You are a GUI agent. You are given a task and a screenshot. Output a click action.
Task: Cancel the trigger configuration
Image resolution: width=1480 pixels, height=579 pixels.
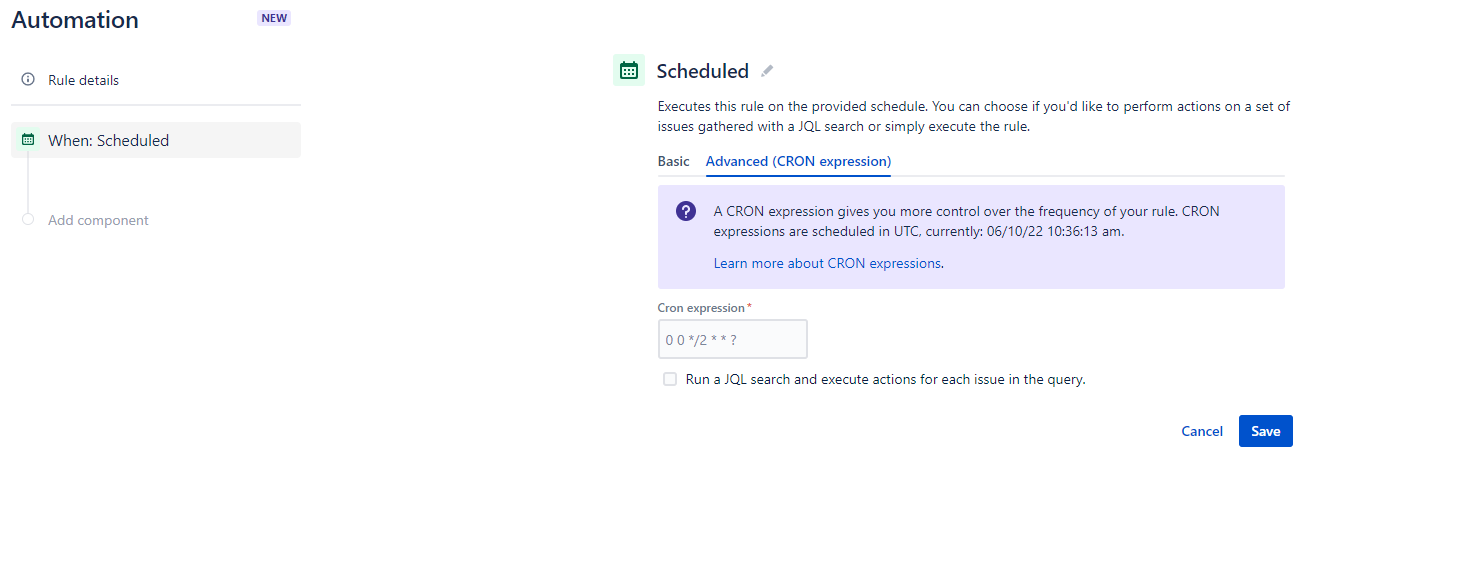1201,430
